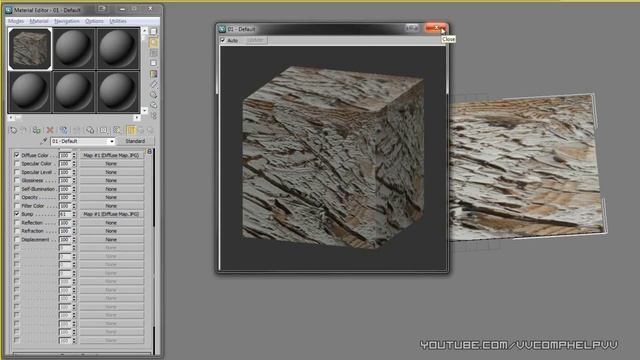Click the None button for Reflection
Screen dimensions: 640x360
click(x=111, y=222)
